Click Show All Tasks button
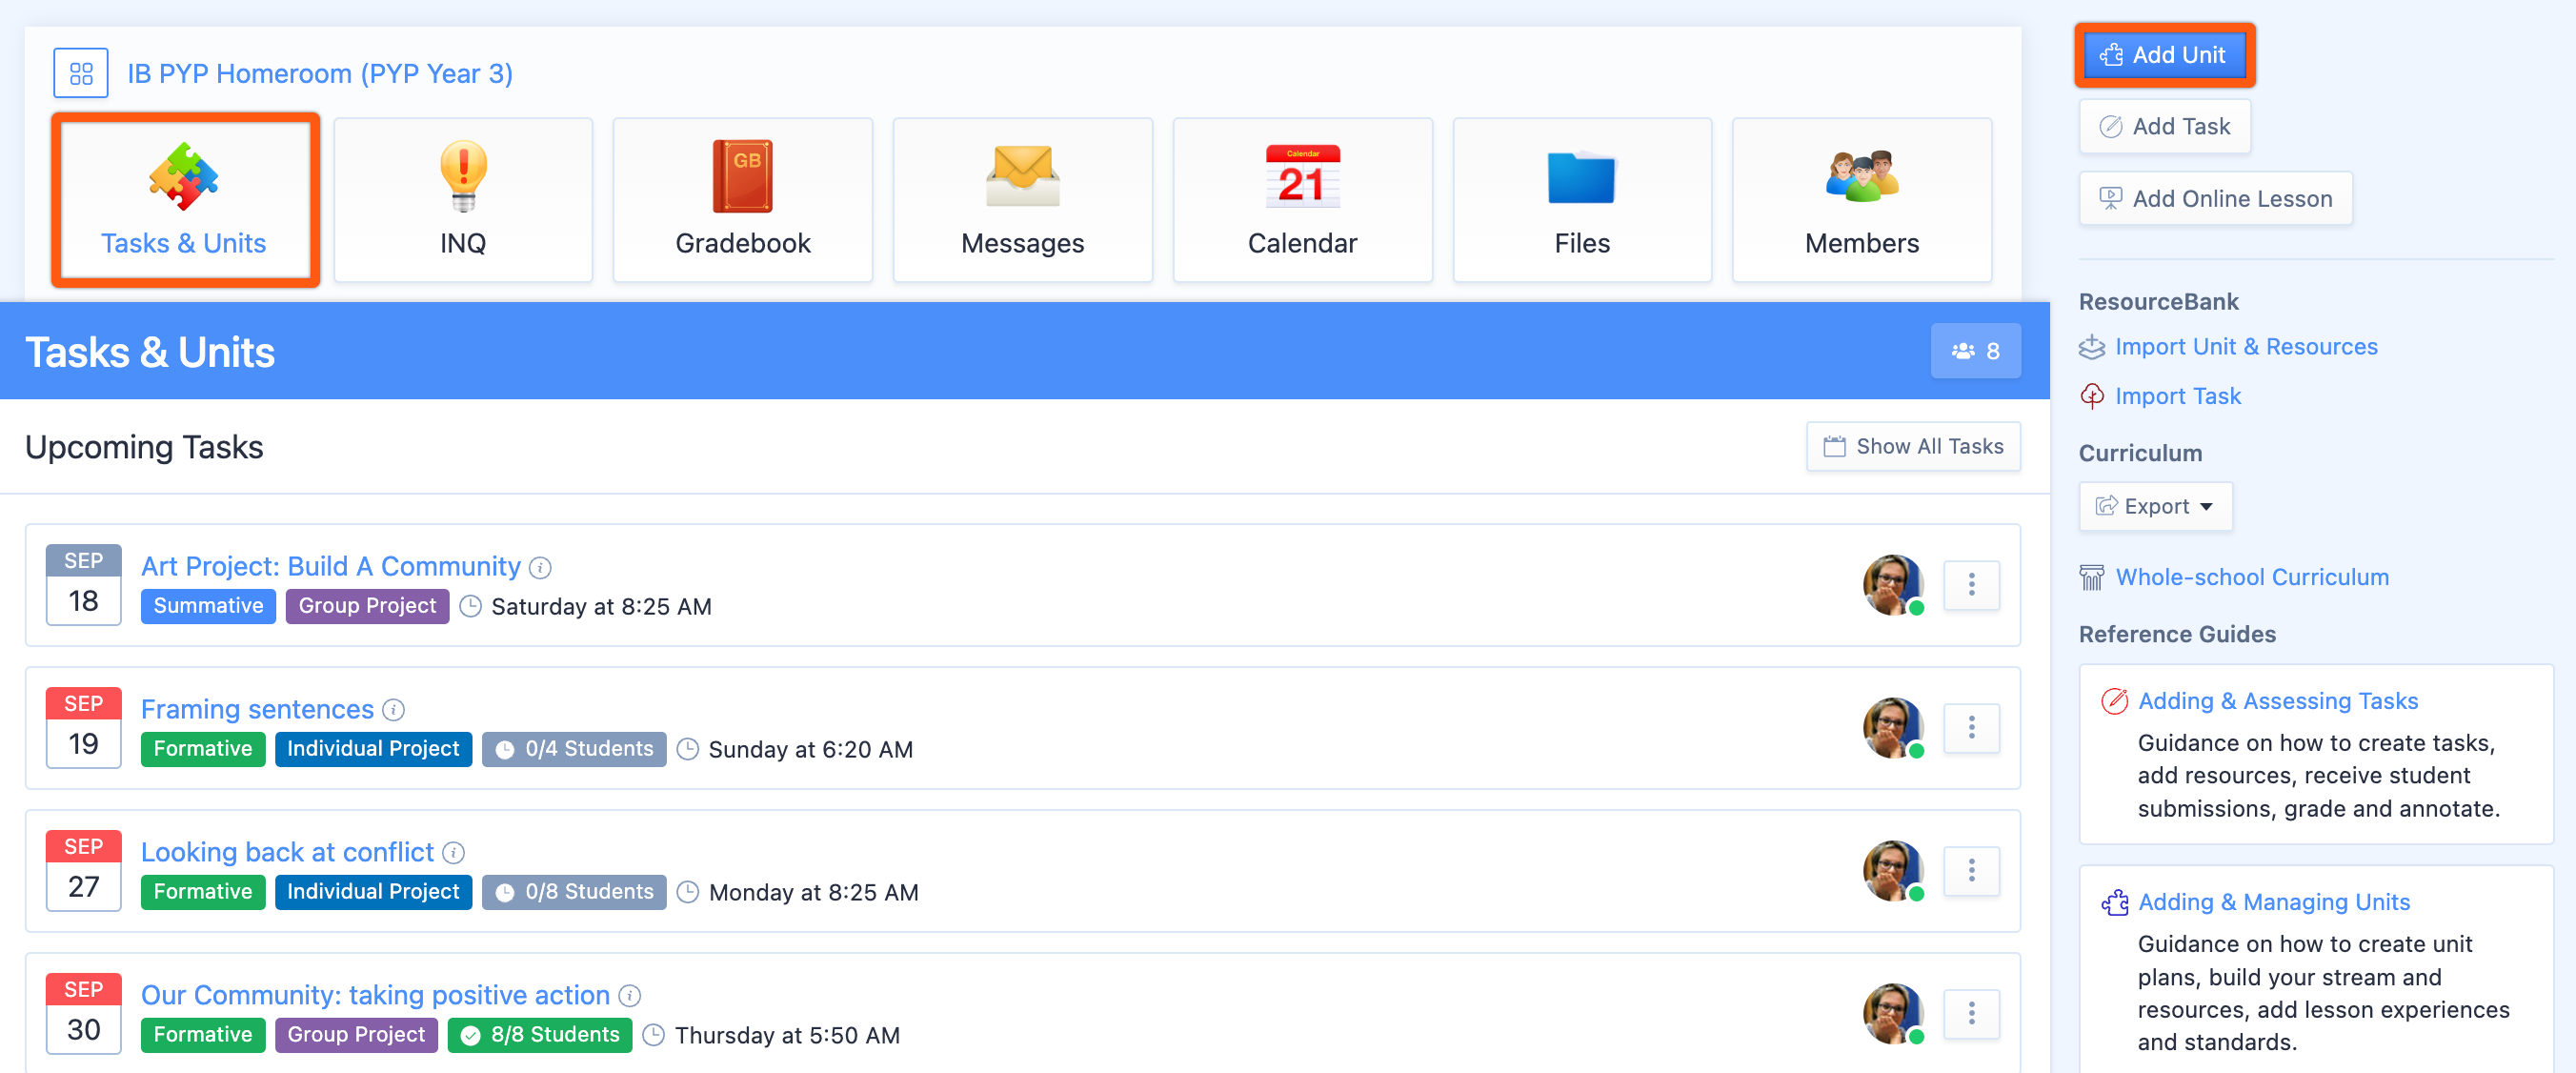Viewport: 2576px width, 1073px height. [1912, 446]
